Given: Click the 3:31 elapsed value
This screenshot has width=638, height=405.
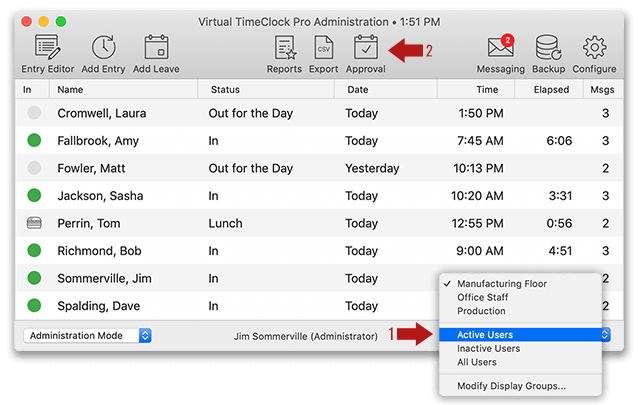Looking at the screenshot, I should [560, 196].
